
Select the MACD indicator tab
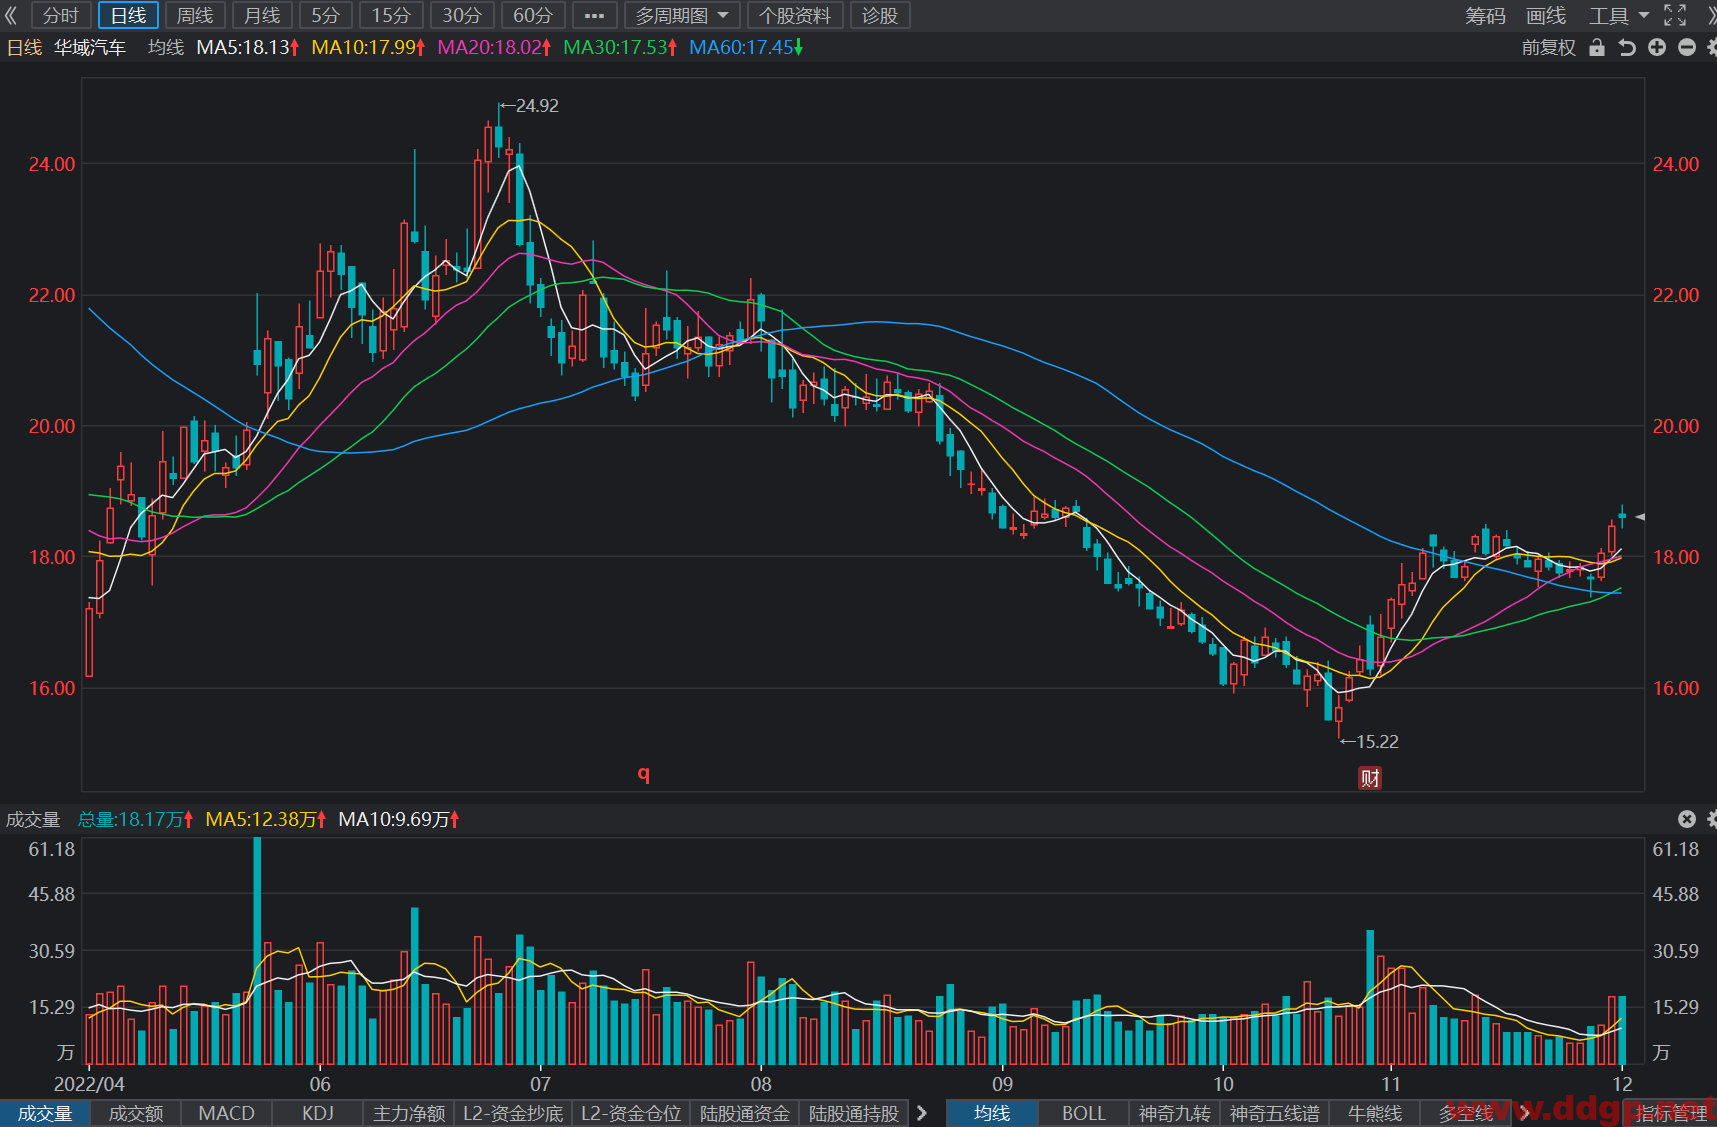click(227, 1113)
